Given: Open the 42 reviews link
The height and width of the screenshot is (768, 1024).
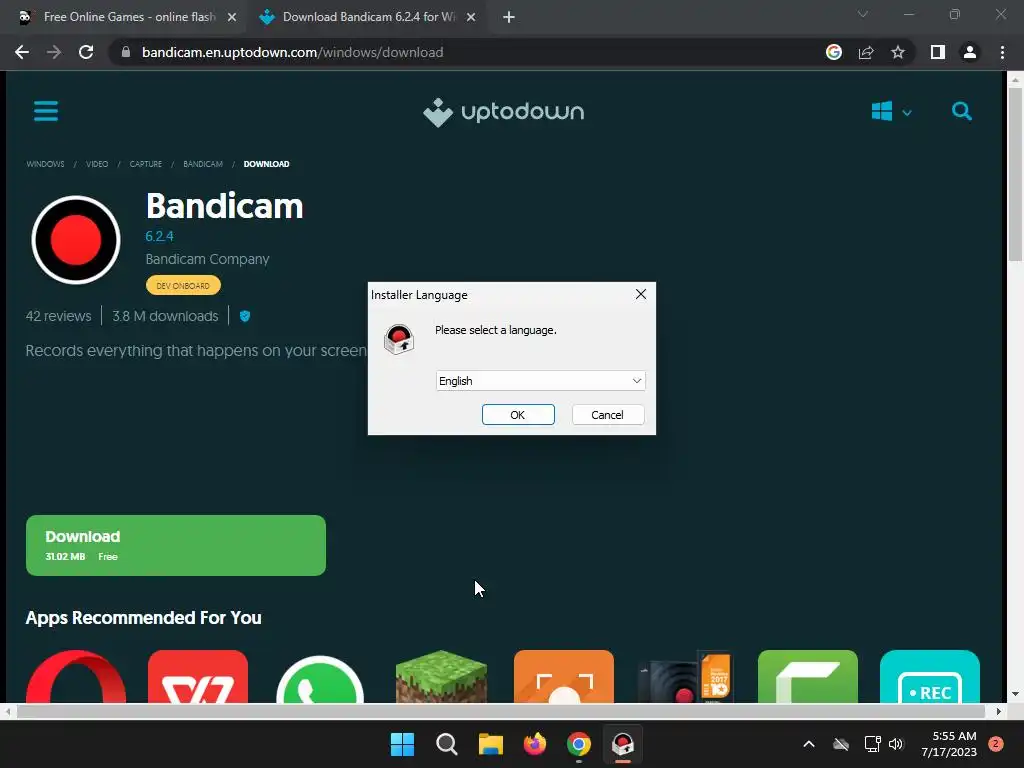Looking at the screenshot, I should 58,316.
